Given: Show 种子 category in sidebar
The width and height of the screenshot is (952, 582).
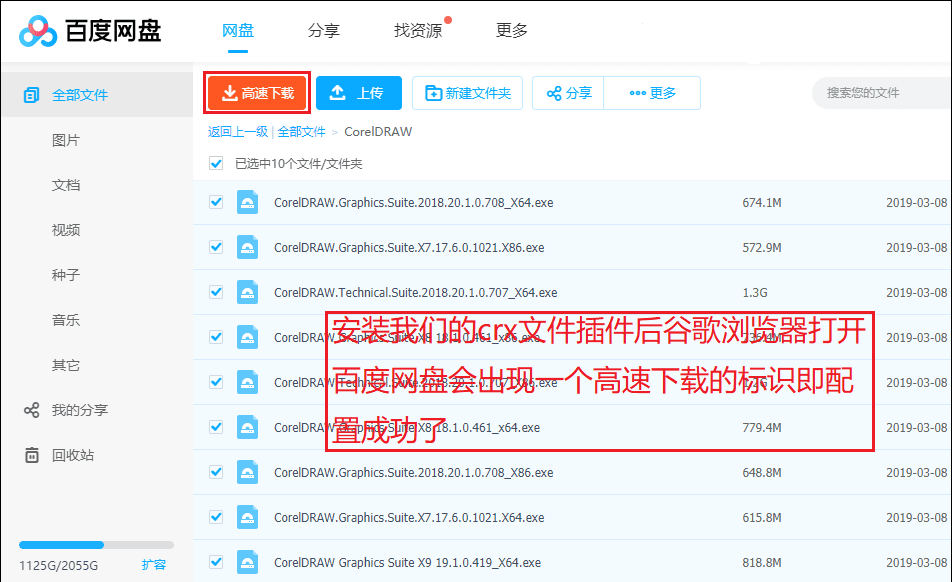Looking at the screenshot, I should click(x=66, y=275).
